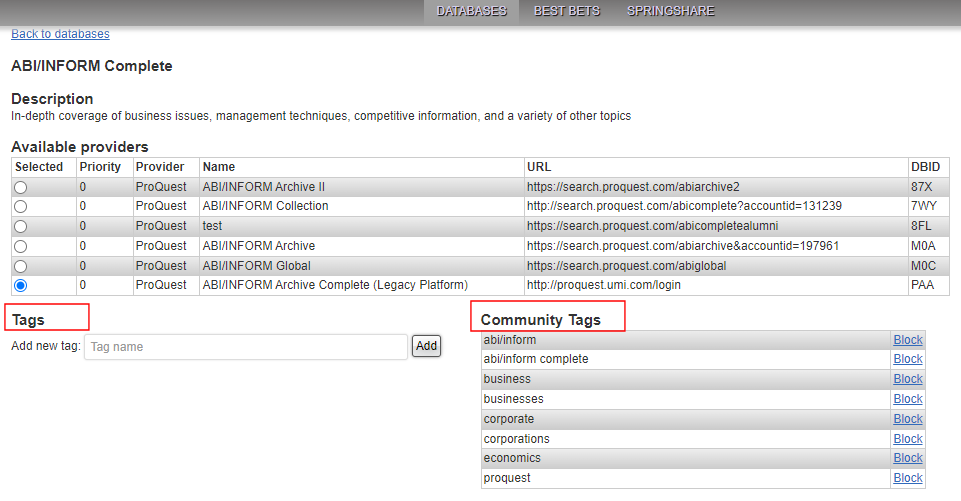The height and width of the screenshot is (501, 961).
Task: Click the 'ABI/INFORM Complete' page title
Action: click(92, 66)
